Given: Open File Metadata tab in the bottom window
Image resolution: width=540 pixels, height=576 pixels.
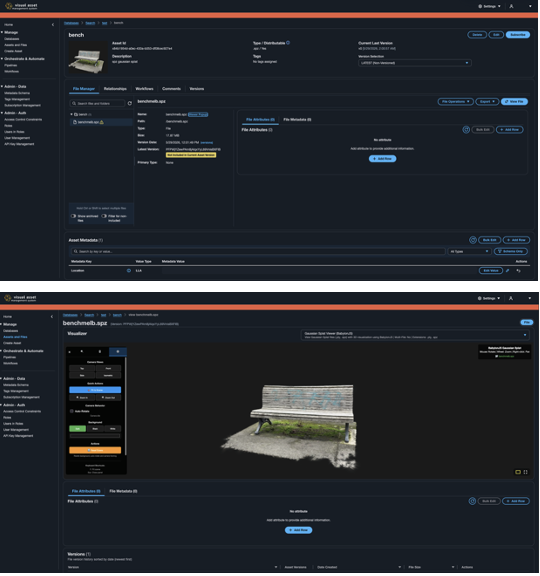Looking at the screenshot, I should point(123,491).
